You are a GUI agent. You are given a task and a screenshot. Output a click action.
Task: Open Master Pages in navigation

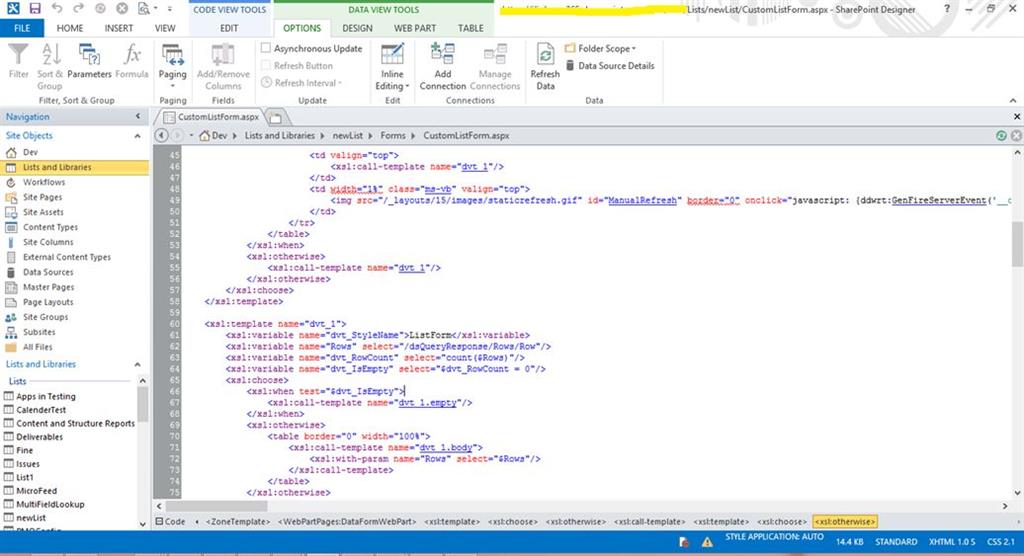click(48, 287)
